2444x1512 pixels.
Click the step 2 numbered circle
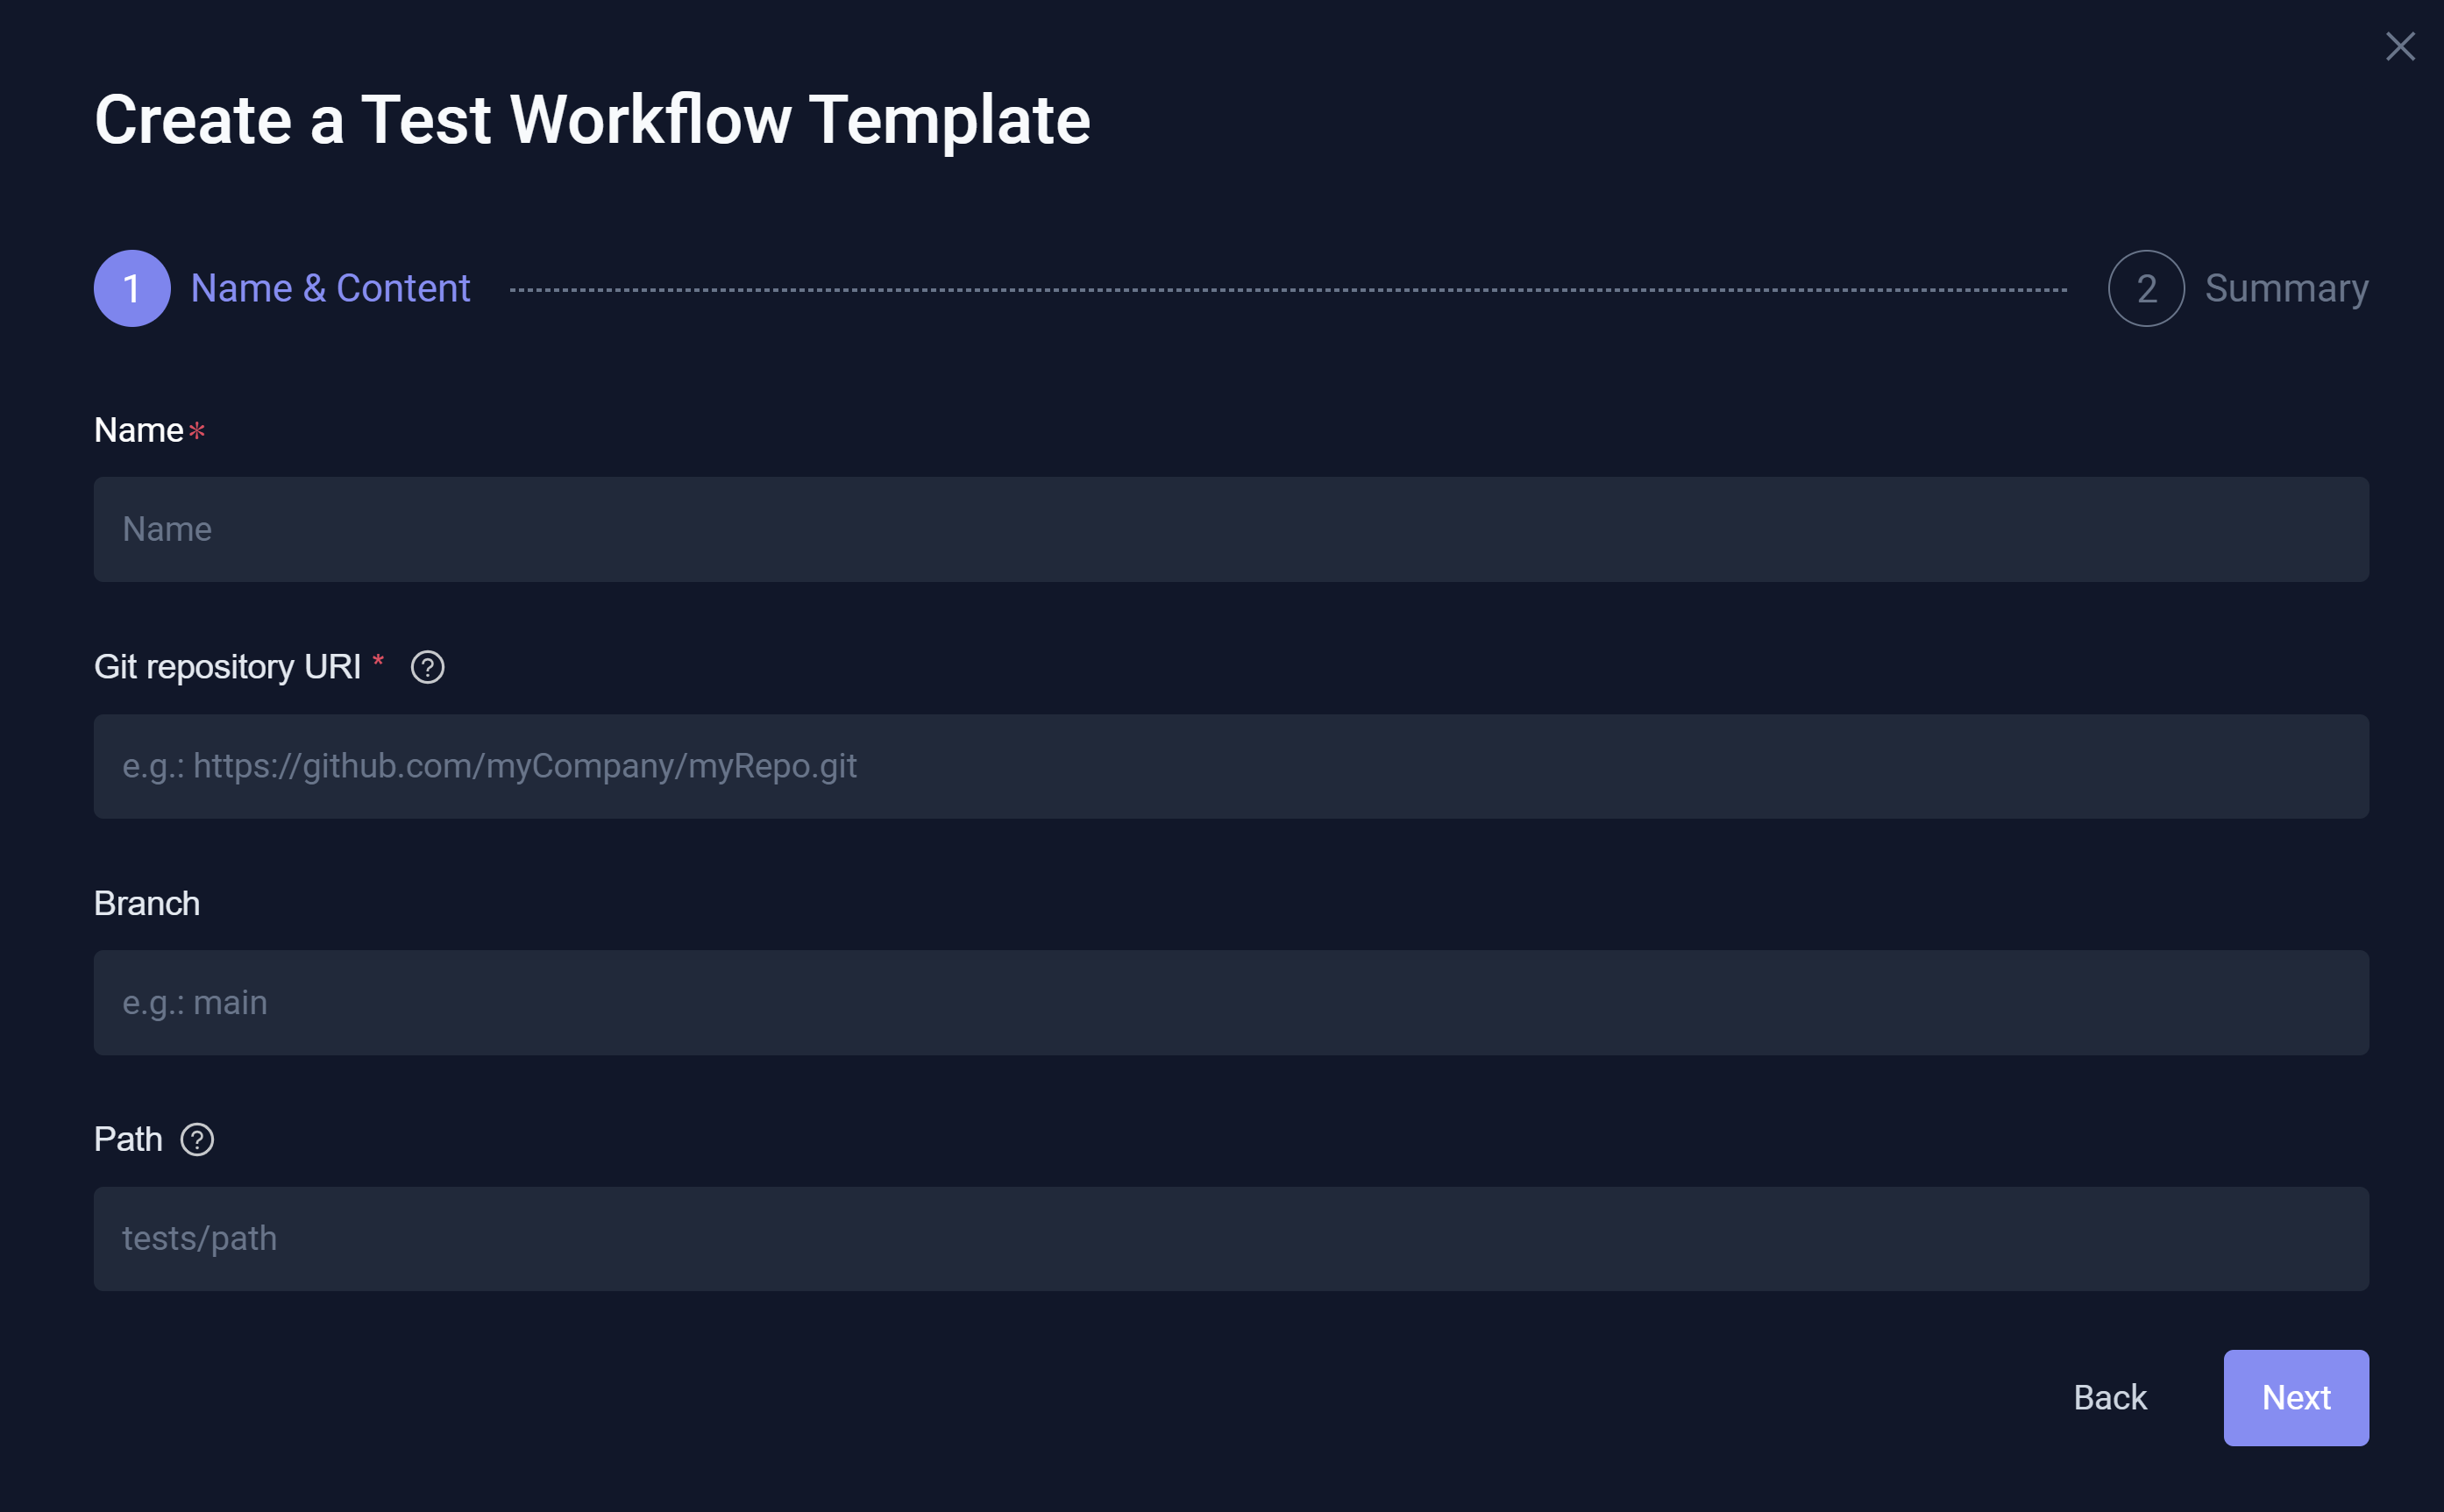[2144, 288]
